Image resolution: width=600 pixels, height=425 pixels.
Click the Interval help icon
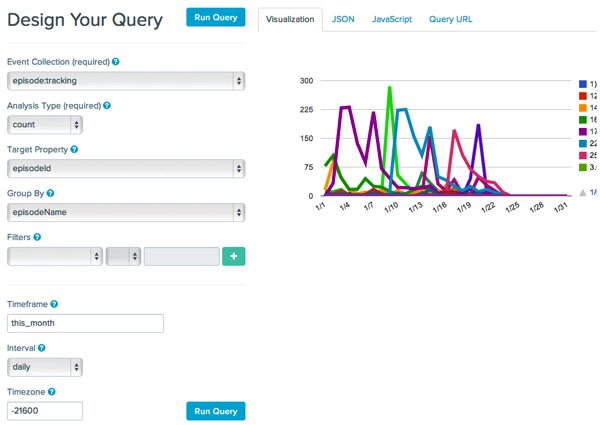[42, 348]
